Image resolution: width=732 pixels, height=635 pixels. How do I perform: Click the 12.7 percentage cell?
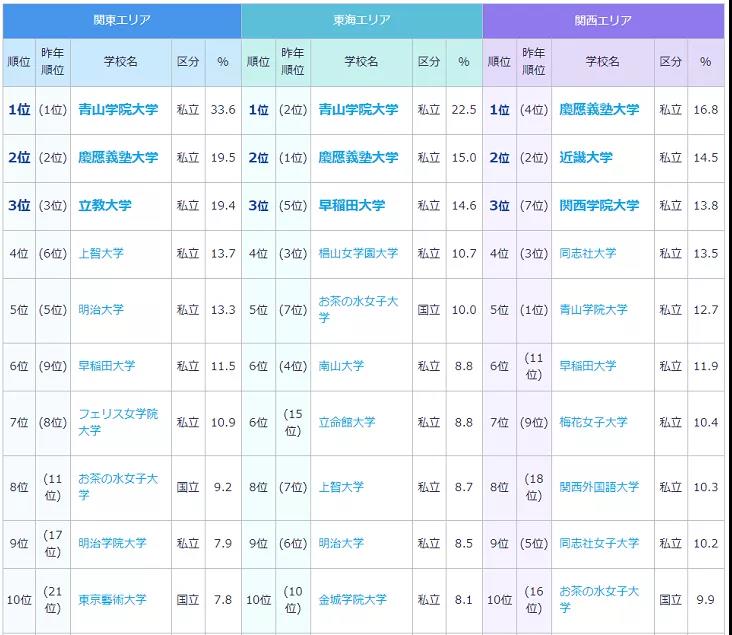[x=706, y=310]
